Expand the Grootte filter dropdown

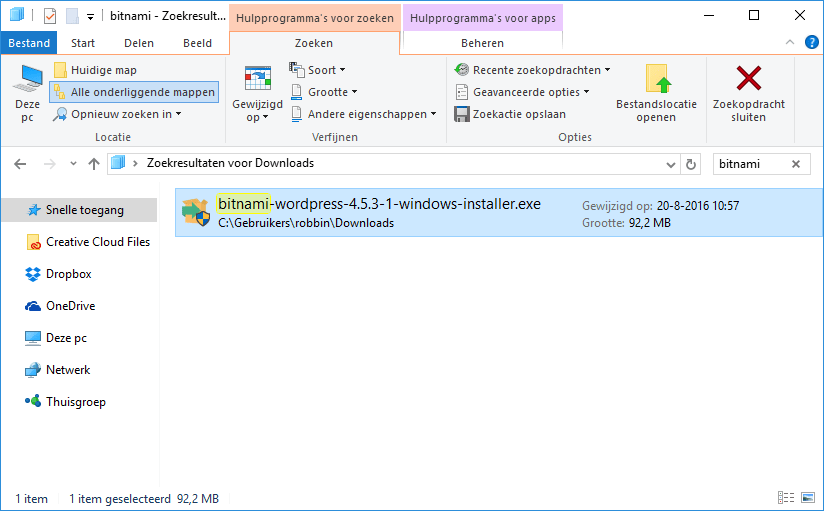324,92
